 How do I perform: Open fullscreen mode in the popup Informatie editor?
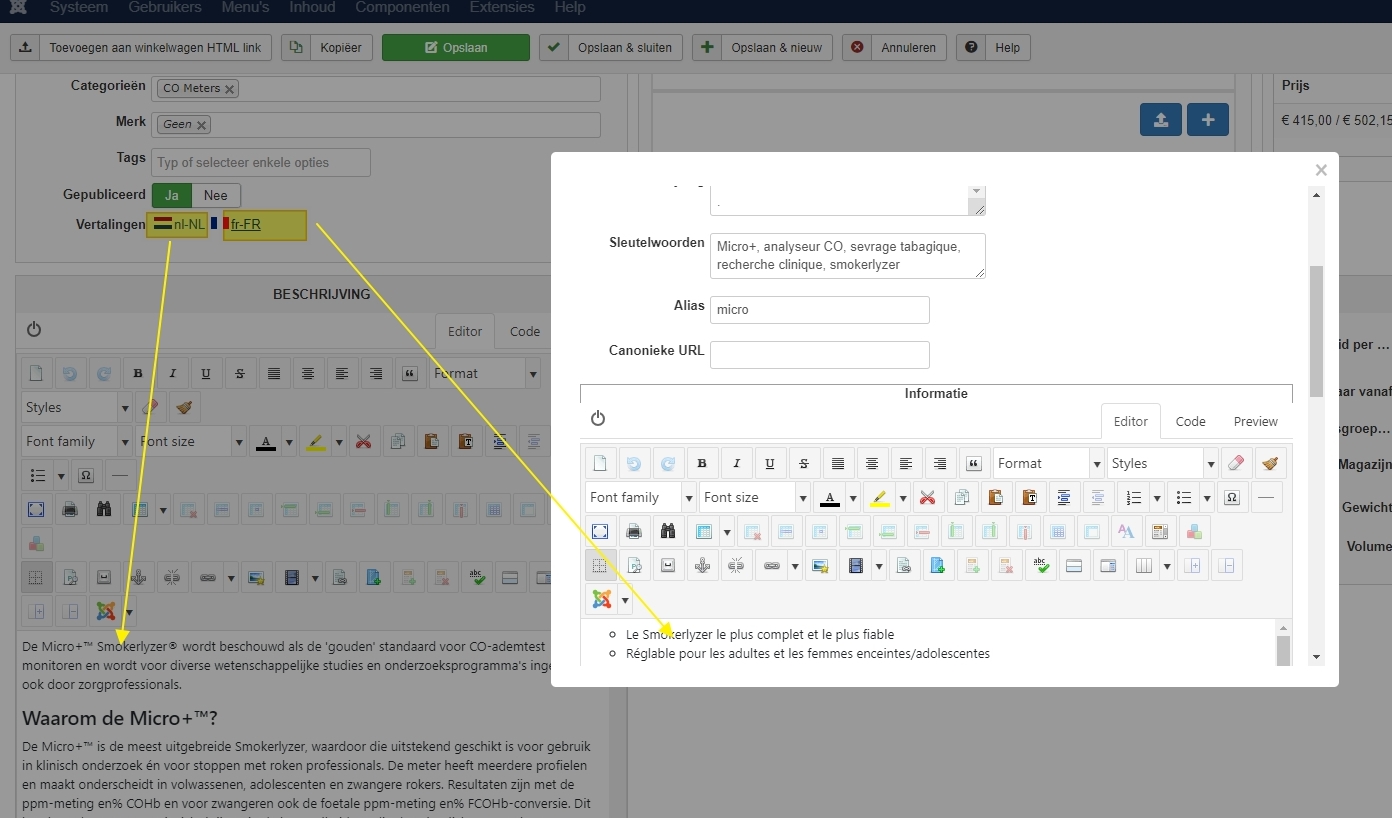click(x=600, y=531)
